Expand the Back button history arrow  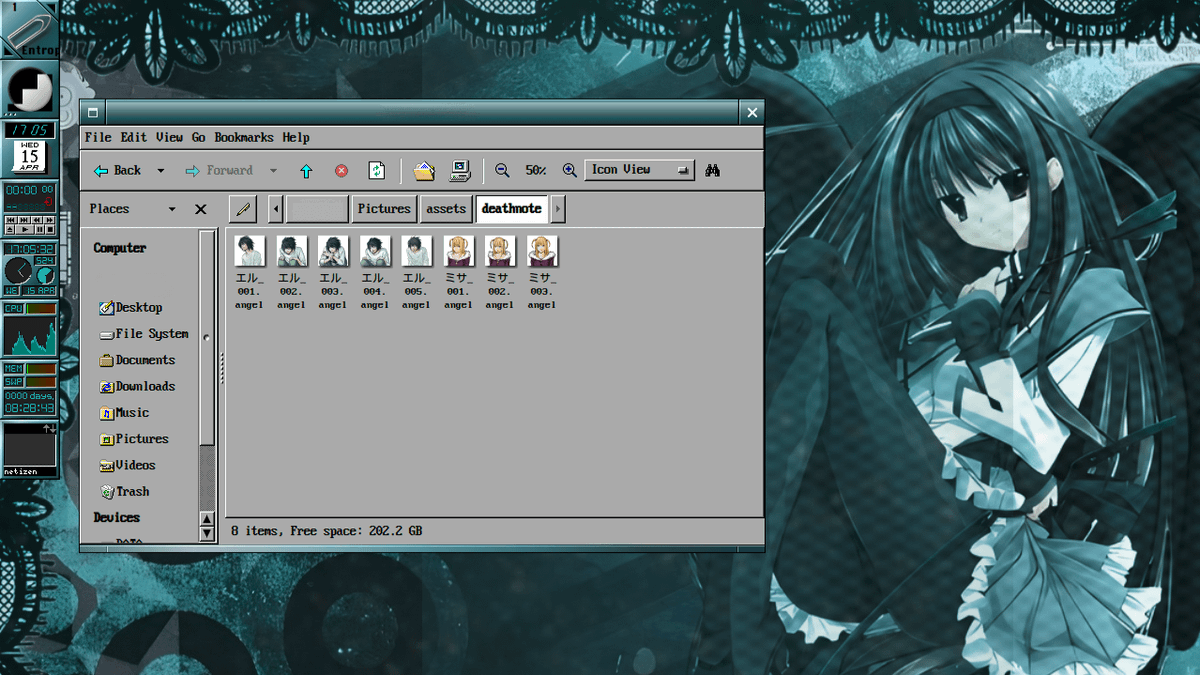(158, 170)
